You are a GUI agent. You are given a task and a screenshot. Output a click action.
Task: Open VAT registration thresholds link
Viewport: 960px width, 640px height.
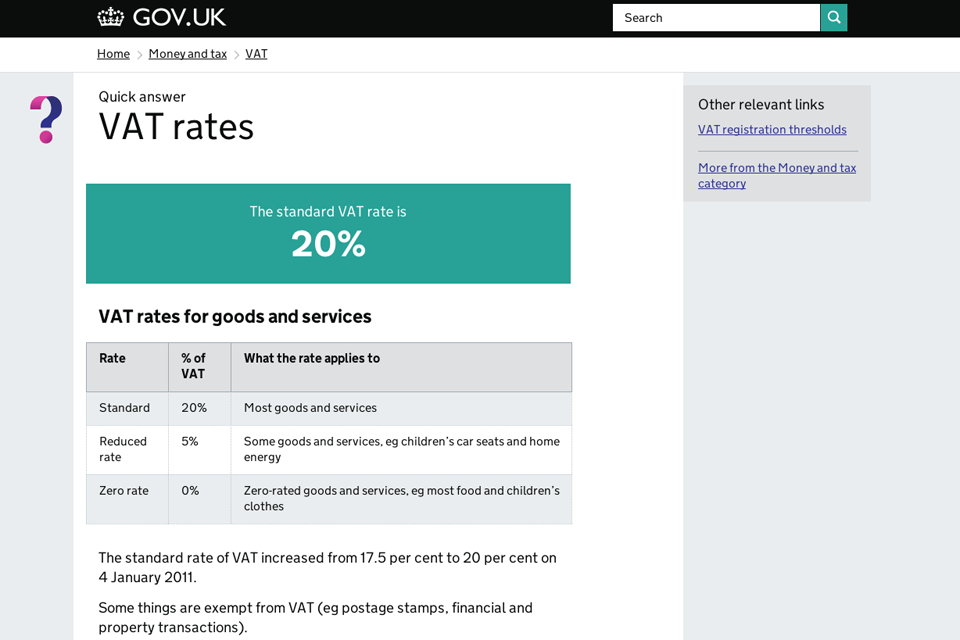772,129
